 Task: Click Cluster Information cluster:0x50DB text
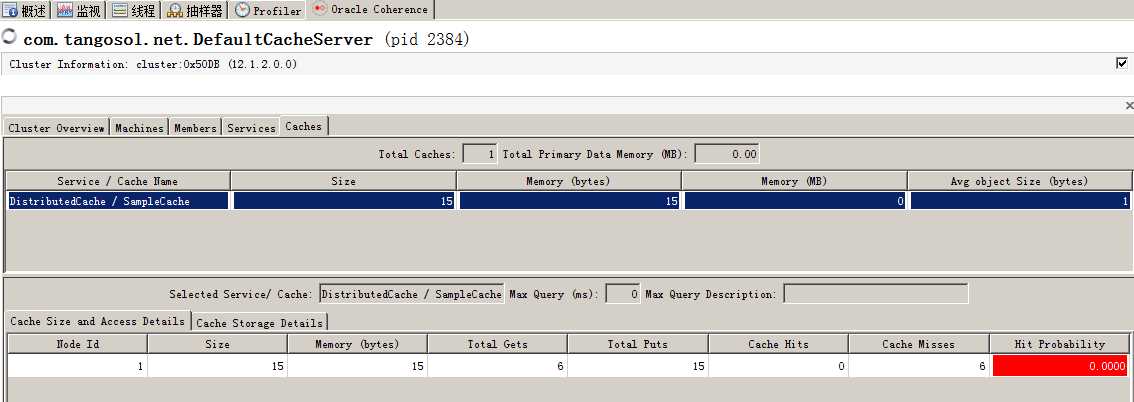[x=153, y=64]
